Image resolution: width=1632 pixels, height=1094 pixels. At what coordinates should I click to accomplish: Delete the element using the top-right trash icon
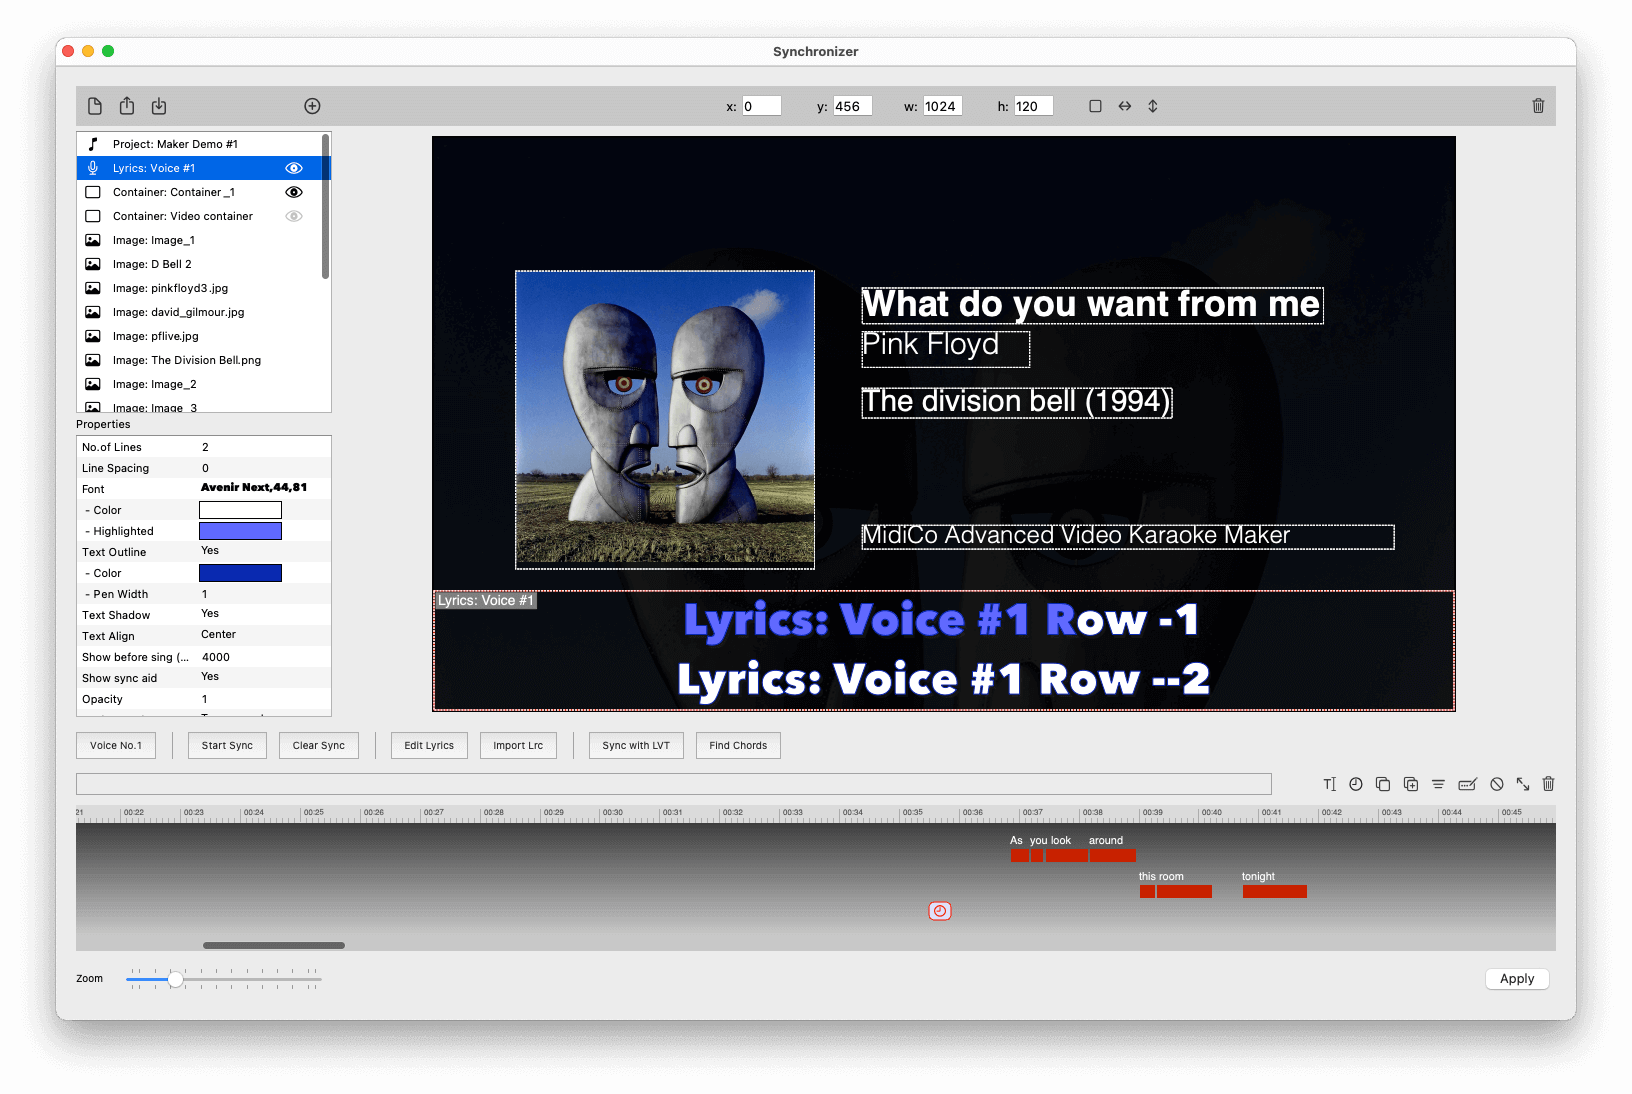1538,105
